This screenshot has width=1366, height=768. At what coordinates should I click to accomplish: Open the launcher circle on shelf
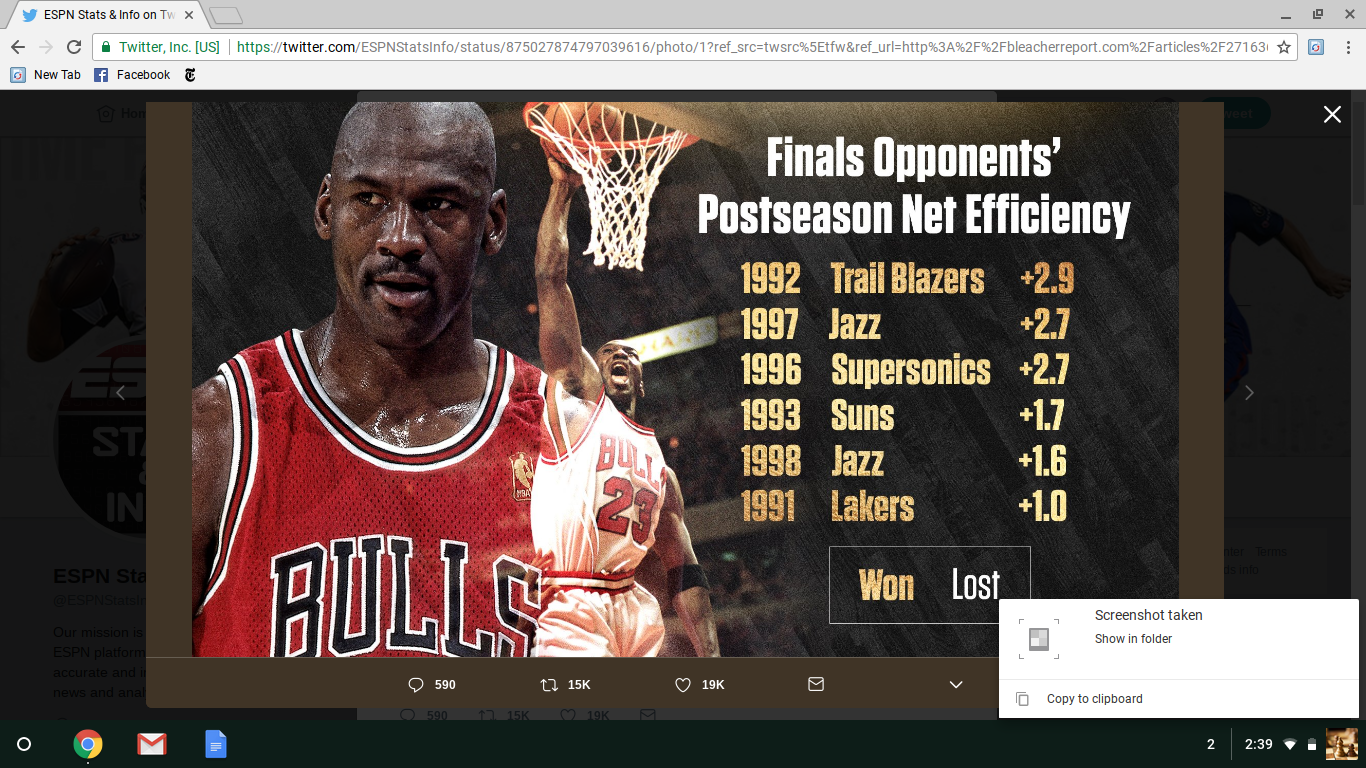24,744
